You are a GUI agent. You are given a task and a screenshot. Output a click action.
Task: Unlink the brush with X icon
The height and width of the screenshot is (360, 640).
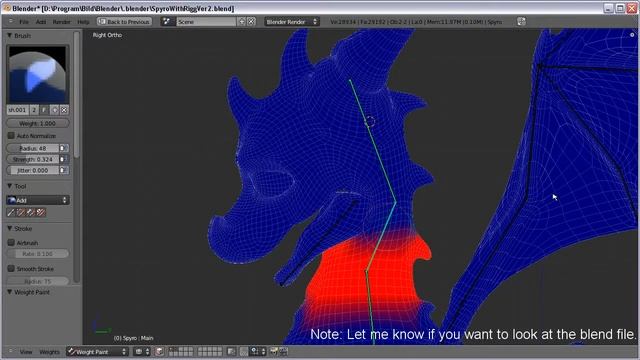[64, 110]
